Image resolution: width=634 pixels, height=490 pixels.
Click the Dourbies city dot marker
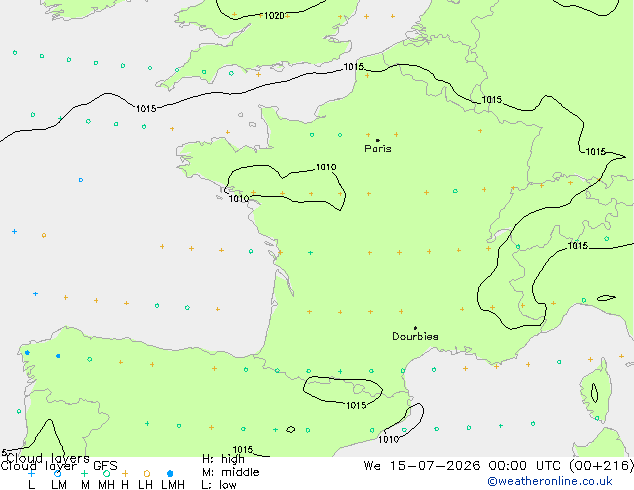[x=415, y=328]
